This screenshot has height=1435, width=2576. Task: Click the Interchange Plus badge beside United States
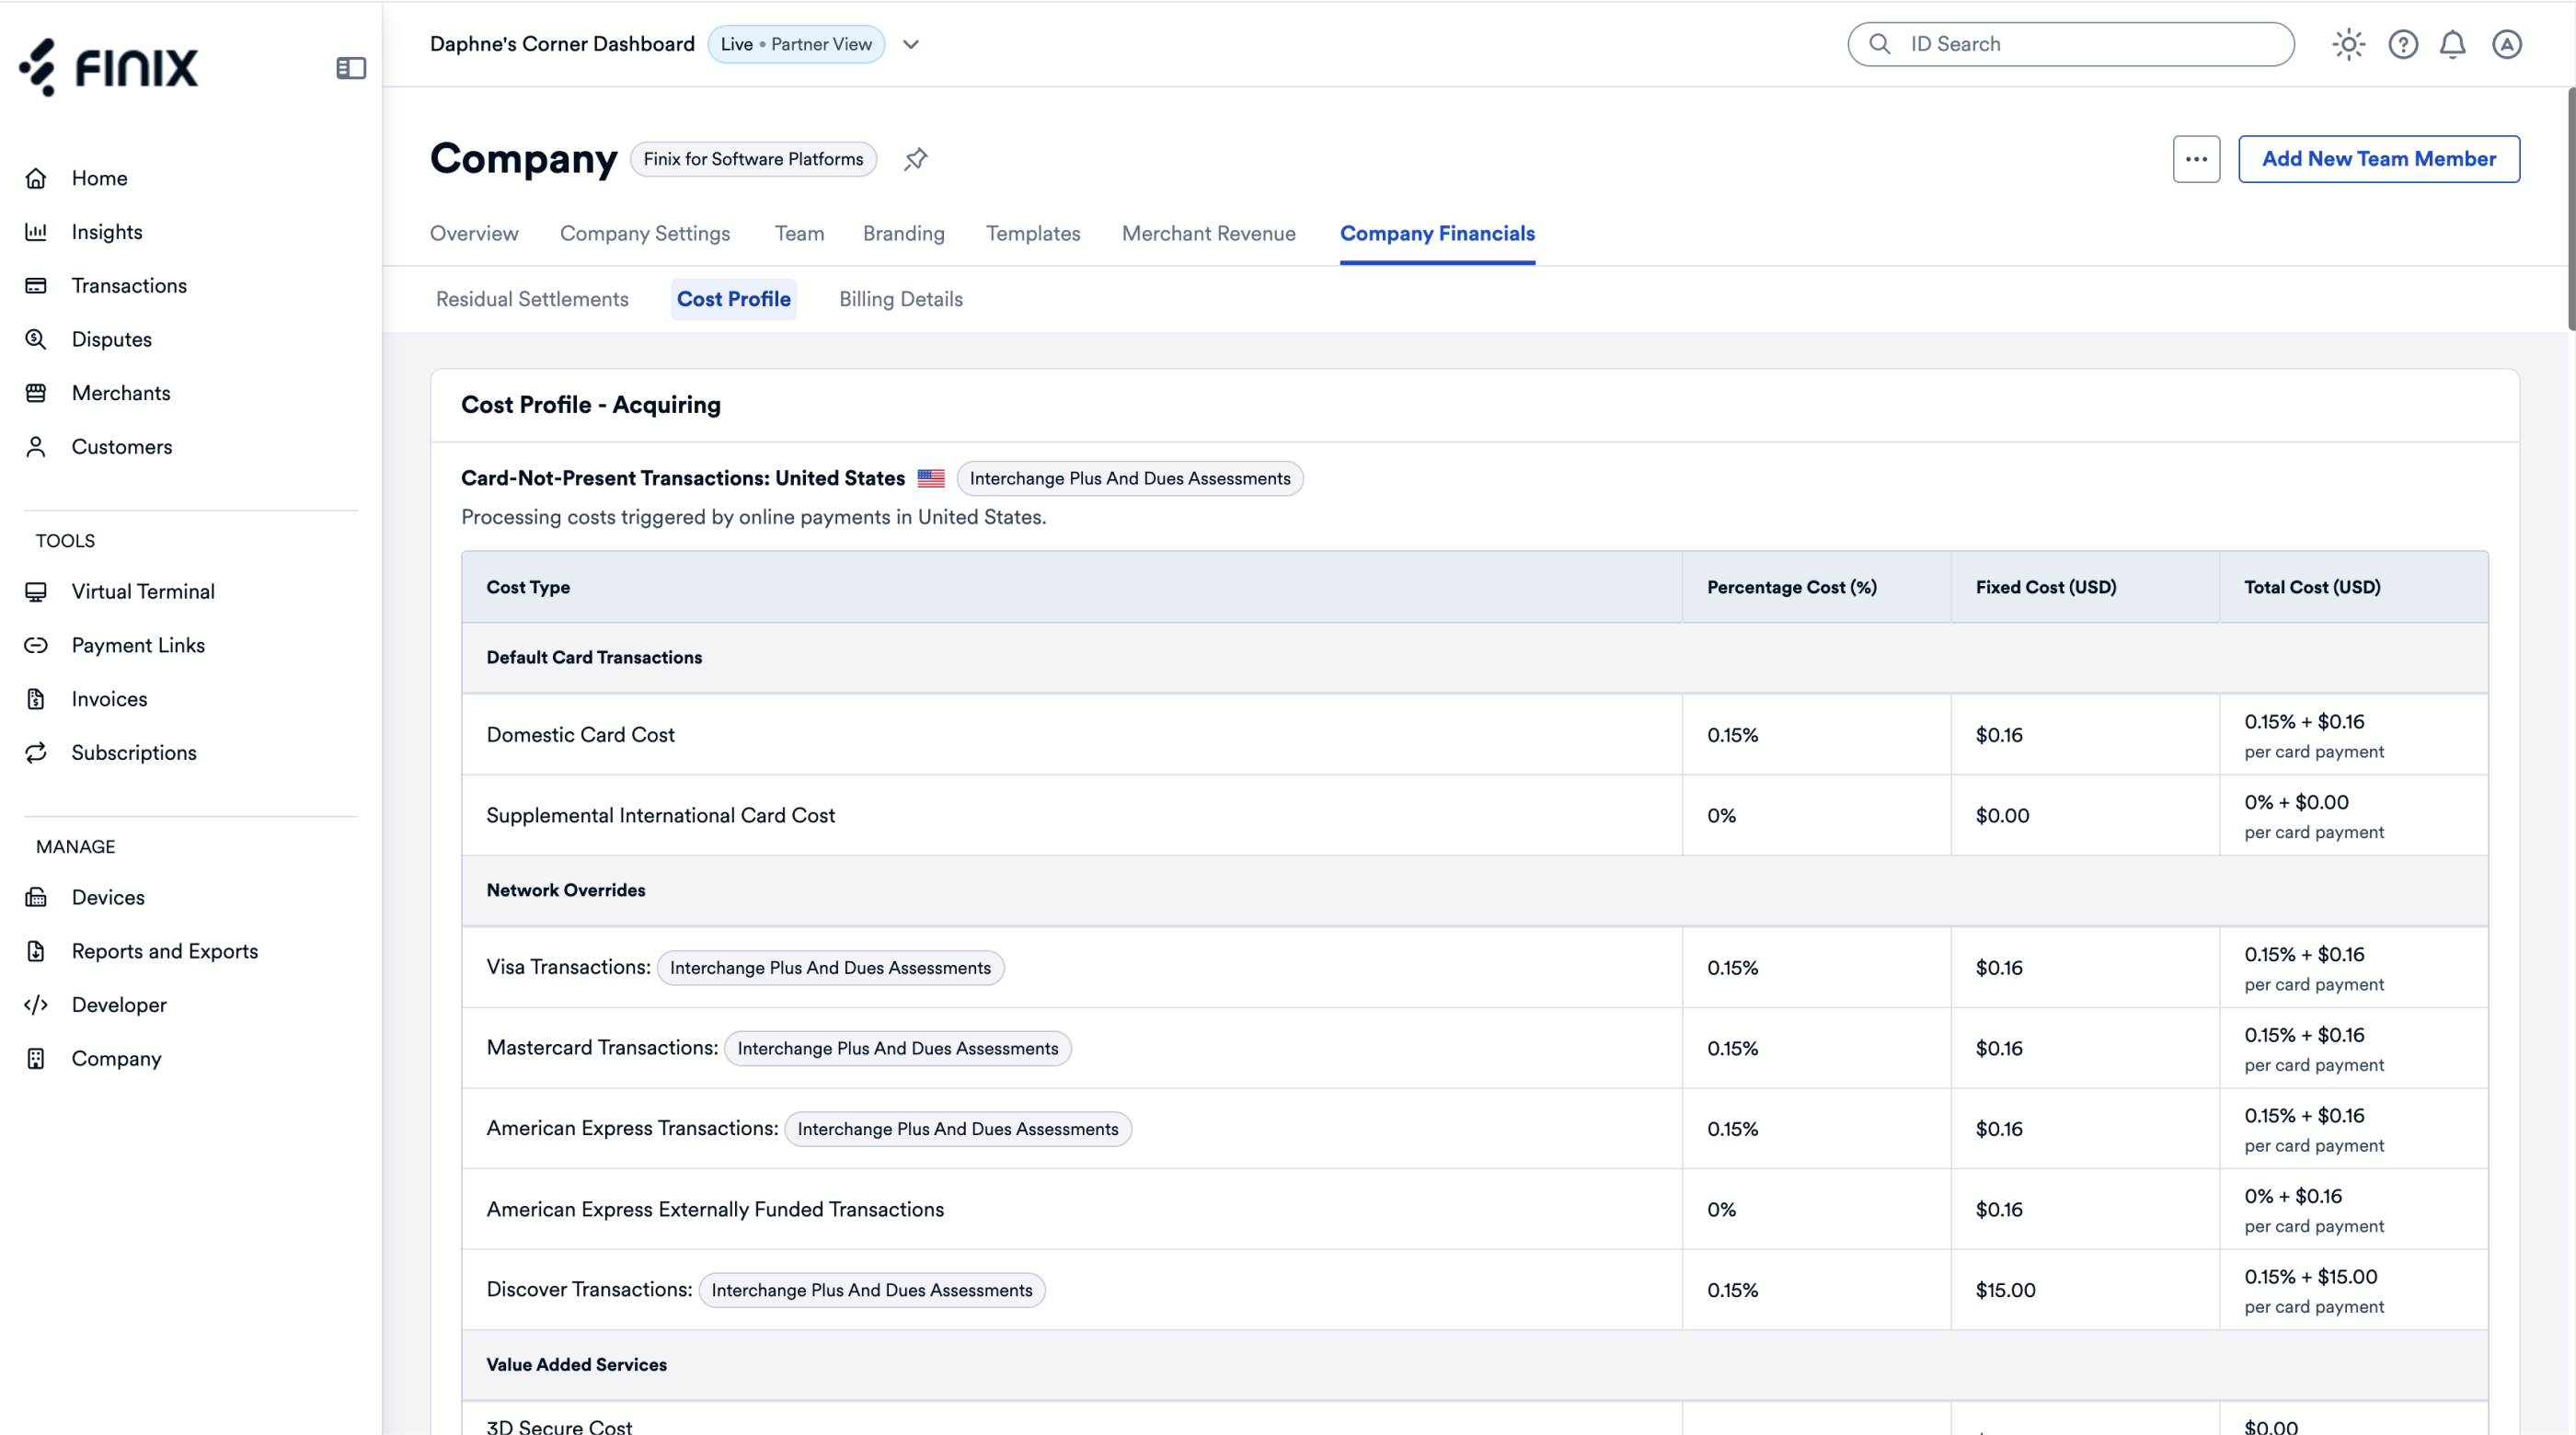pyautogui.click(x=1130, y=478)
